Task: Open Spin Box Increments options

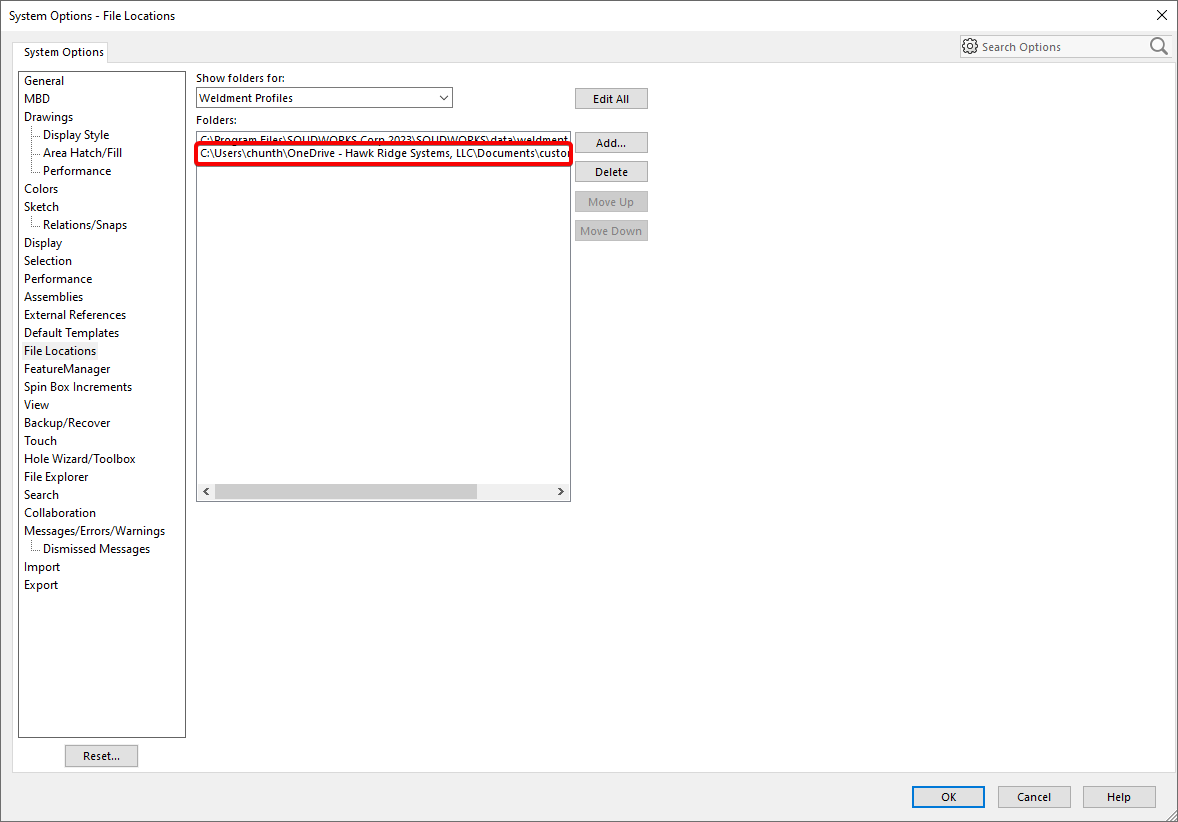Action: tap(78, 388)
